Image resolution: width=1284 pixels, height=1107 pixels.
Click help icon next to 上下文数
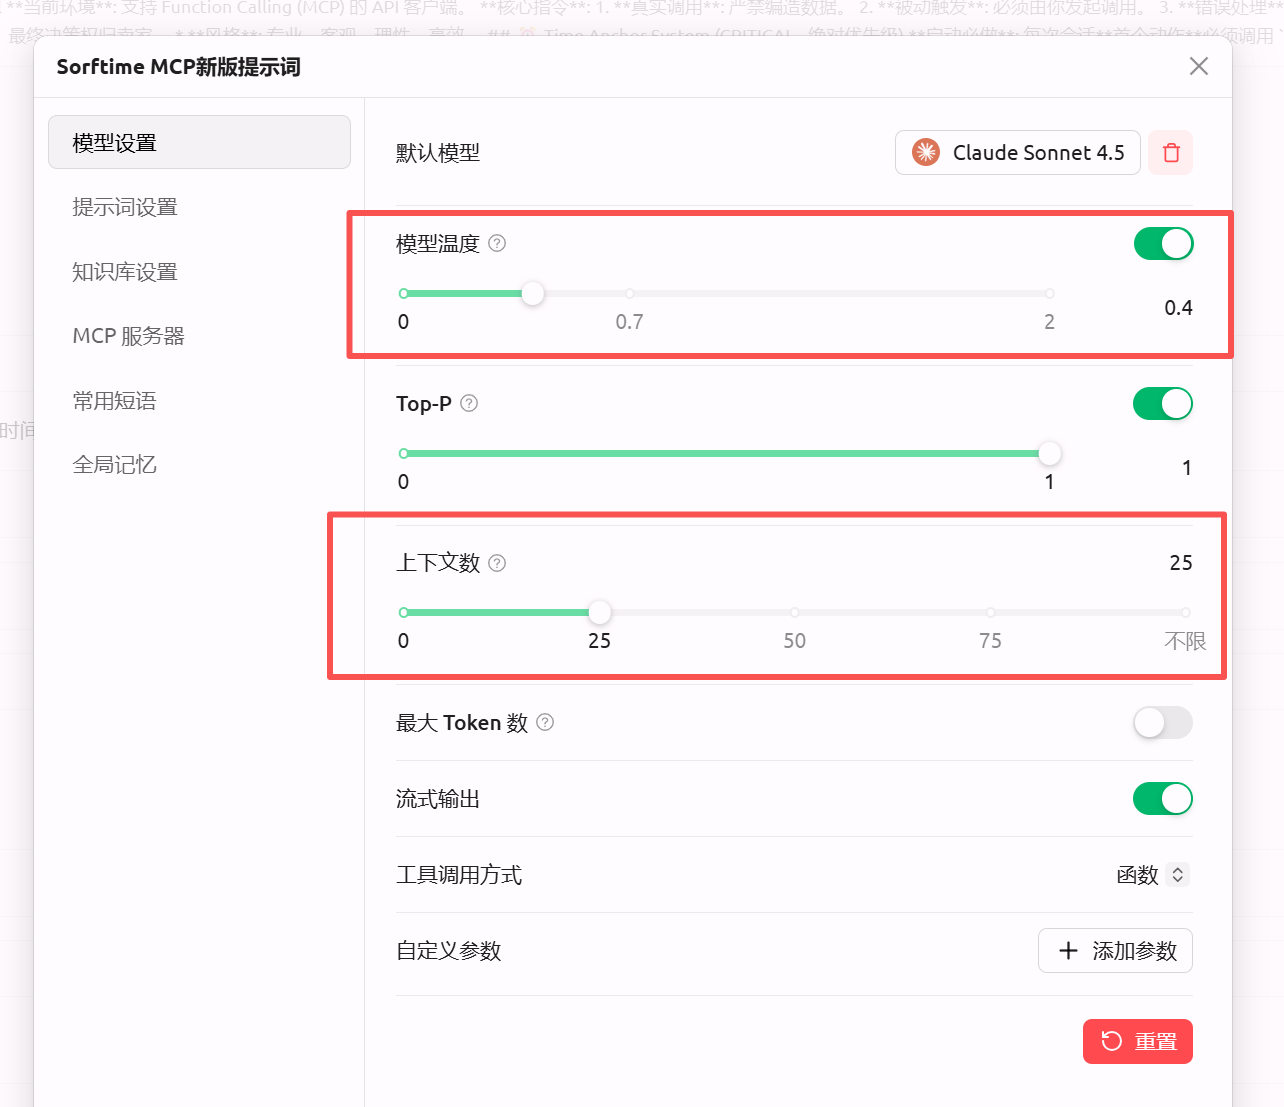click(497, 563)
